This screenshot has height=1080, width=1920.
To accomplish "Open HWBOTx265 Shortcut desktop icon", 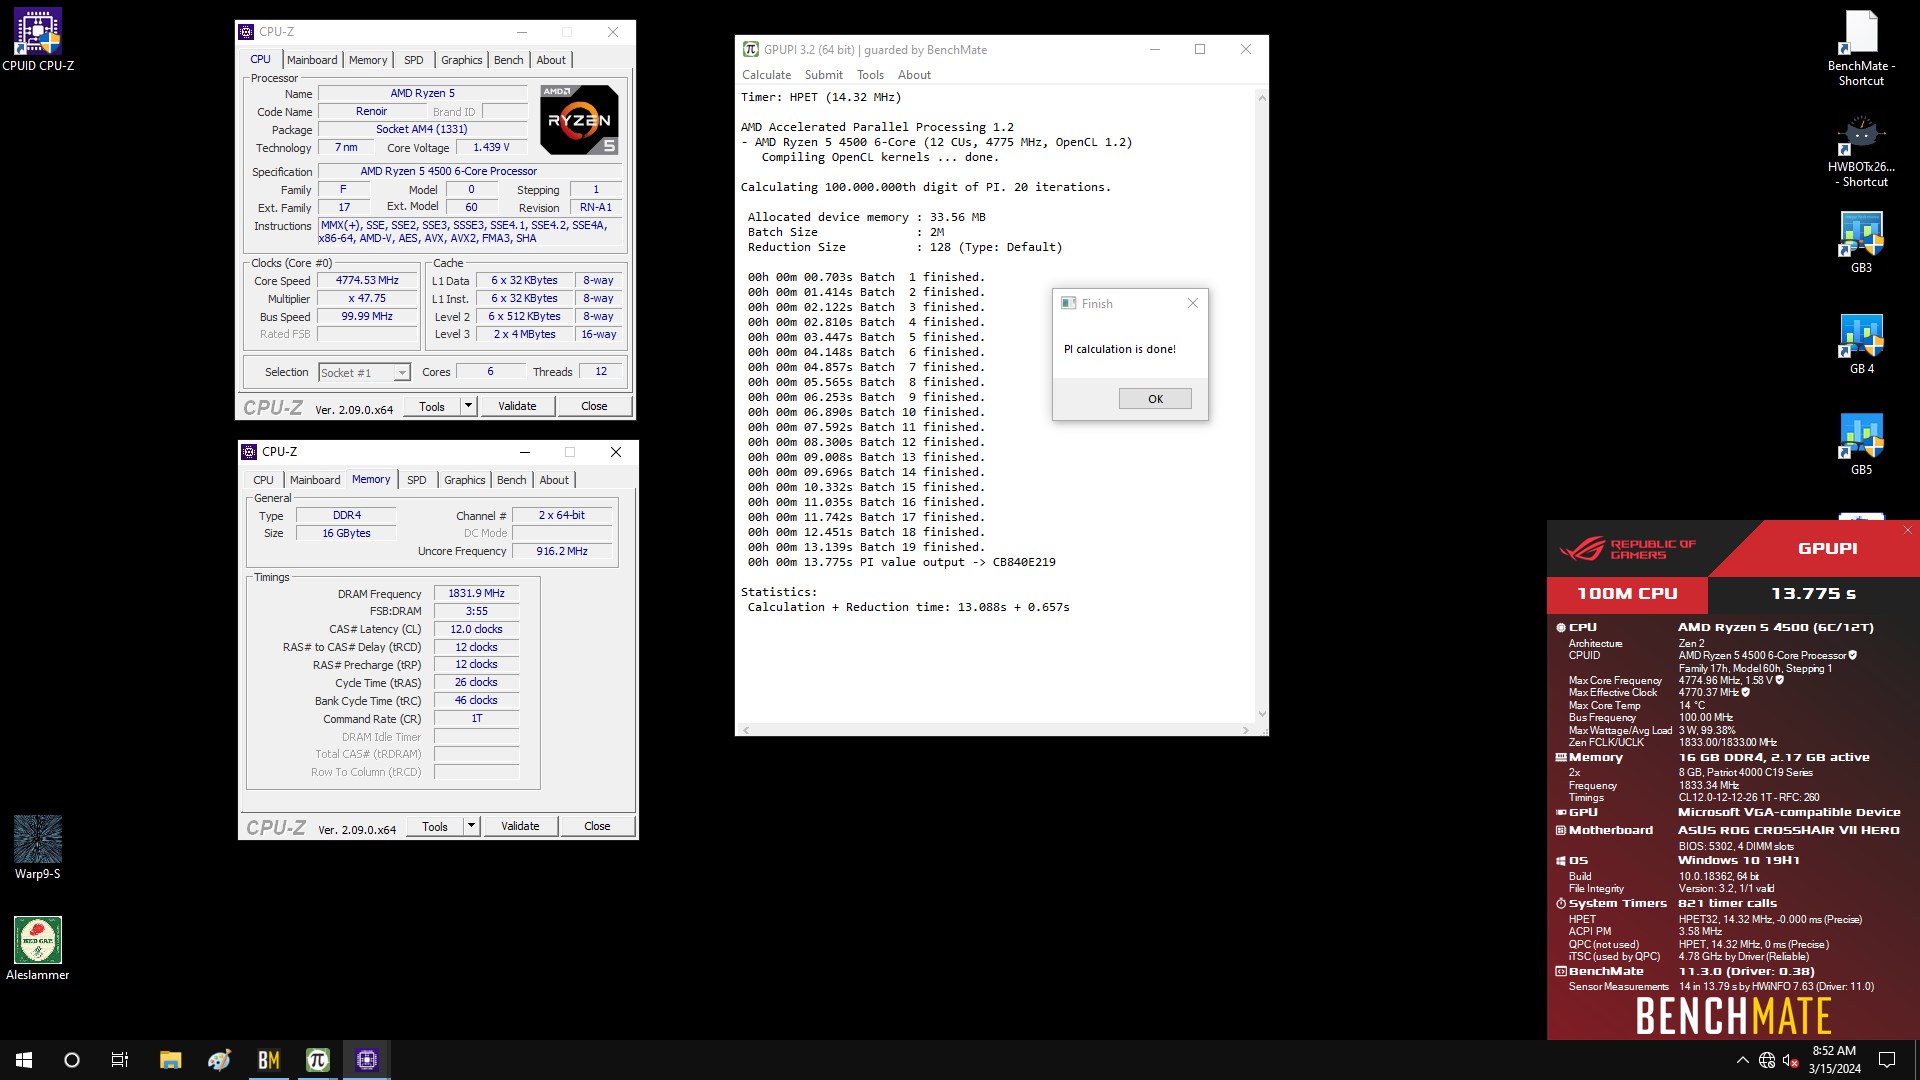I will [1861, 150].
